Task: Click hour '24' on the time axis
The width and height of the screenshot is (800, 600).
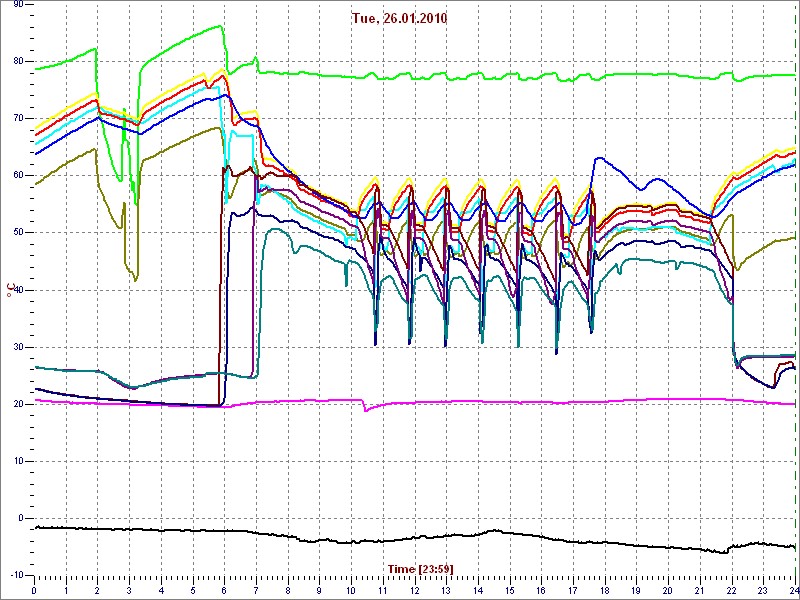Action: (x=793, y=589)
